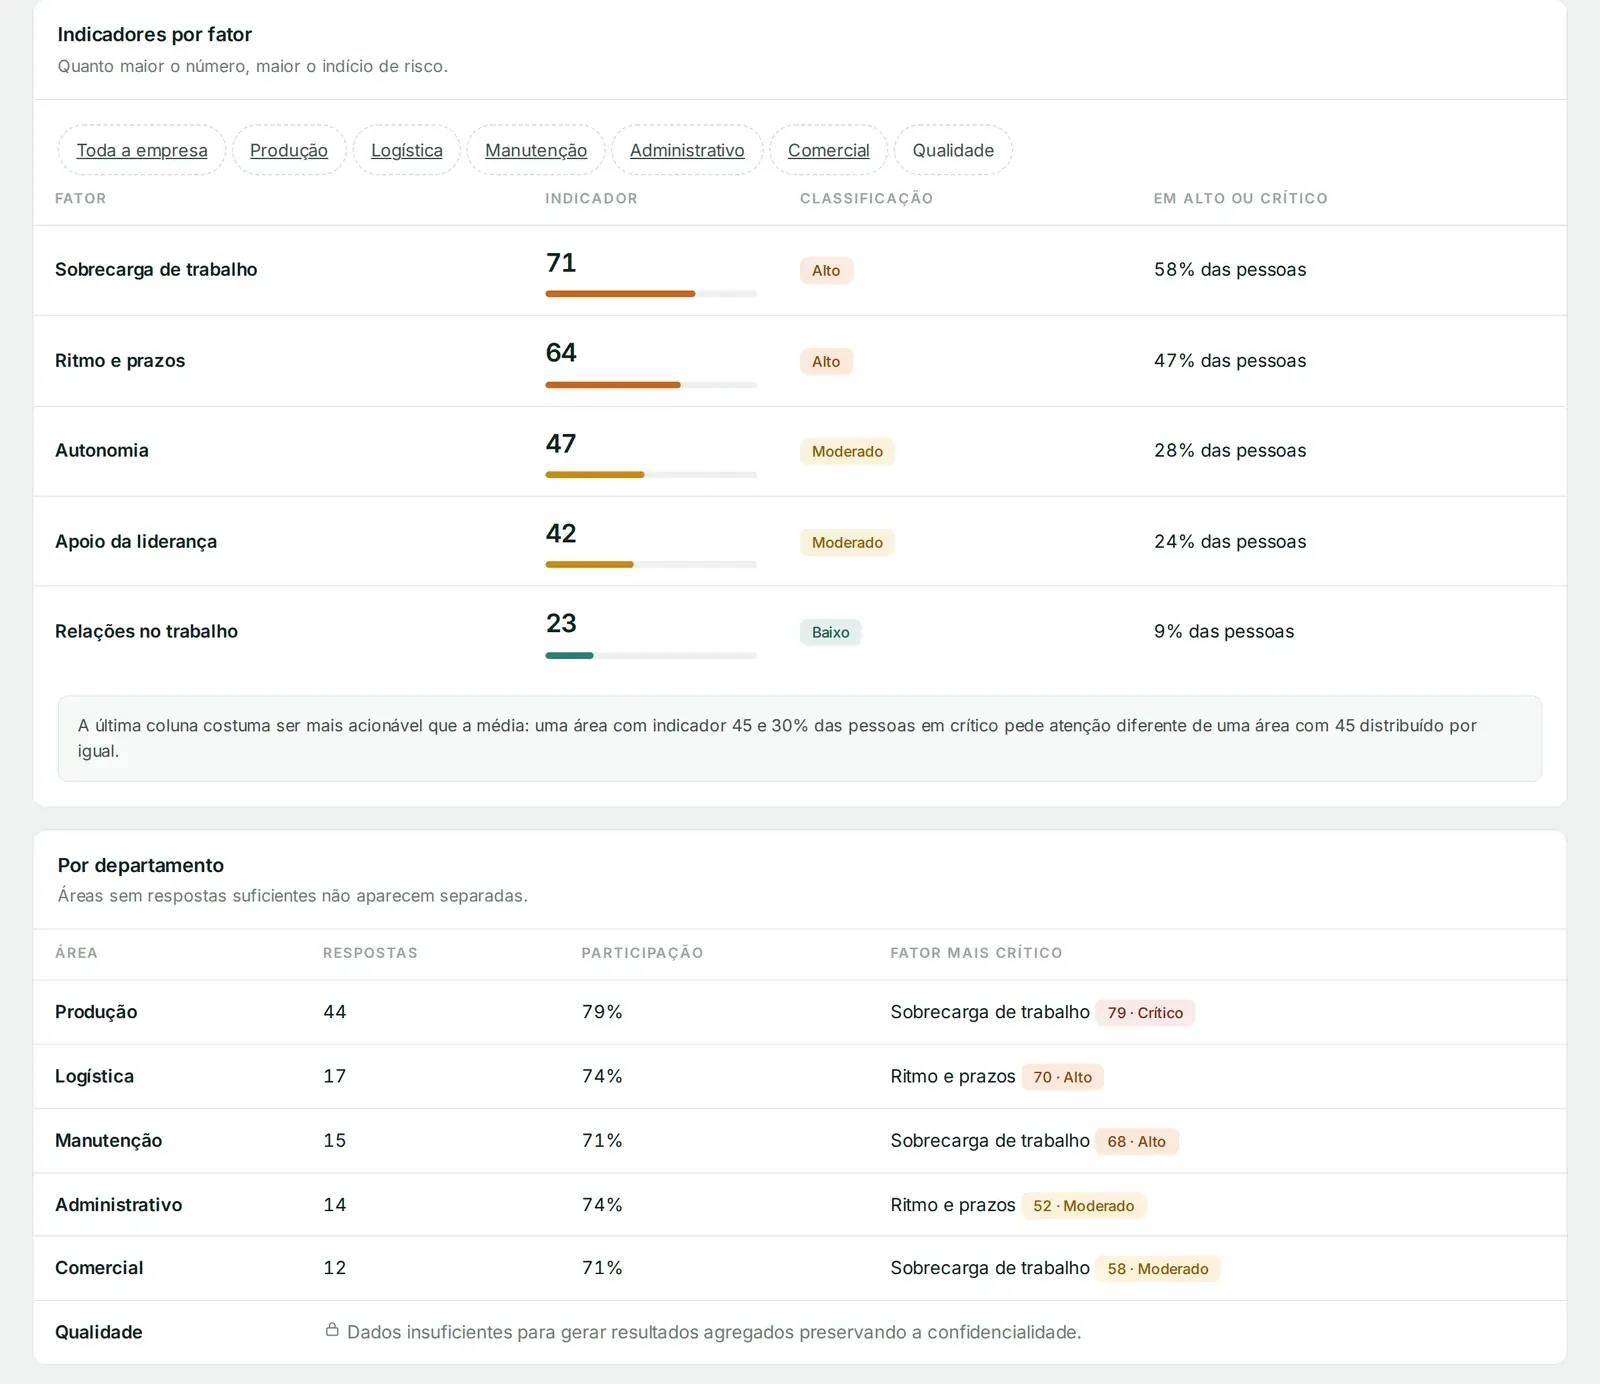Click the Qualidade filter chip

[953, 150]
